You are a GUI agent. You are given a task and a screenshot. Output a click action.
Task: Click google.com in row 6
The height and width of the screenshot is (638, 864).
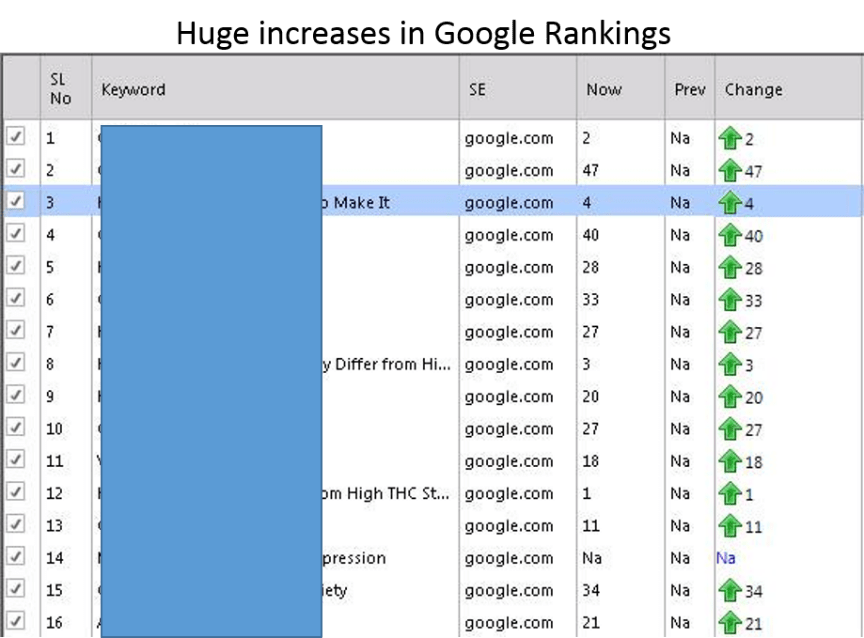pos(509,300)
